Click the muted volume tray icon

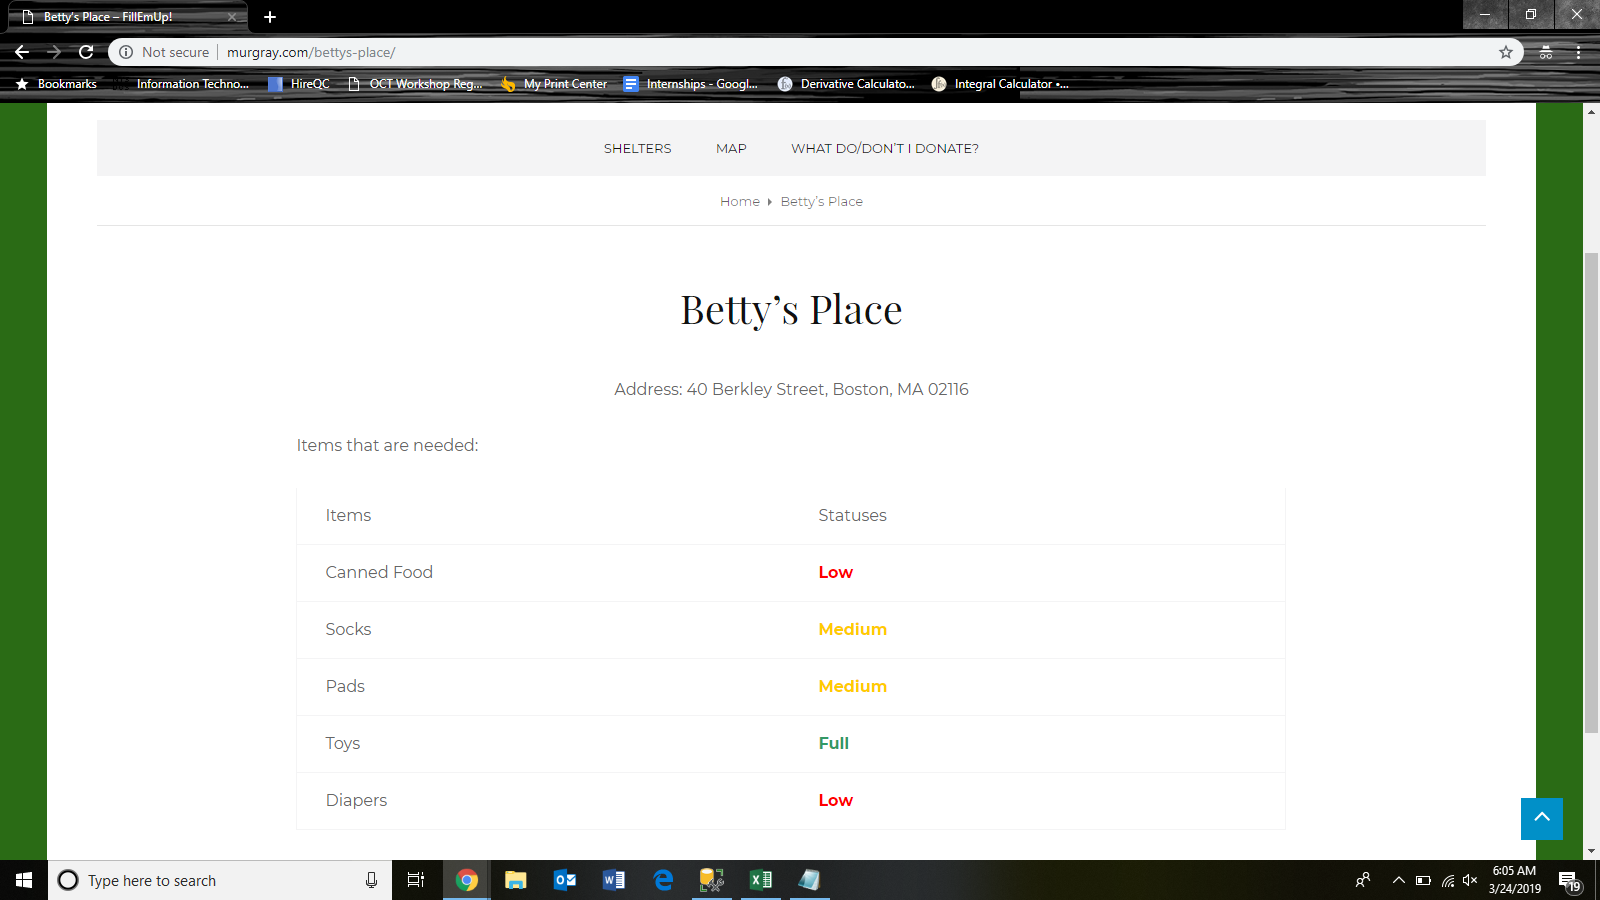point(1470,880)
